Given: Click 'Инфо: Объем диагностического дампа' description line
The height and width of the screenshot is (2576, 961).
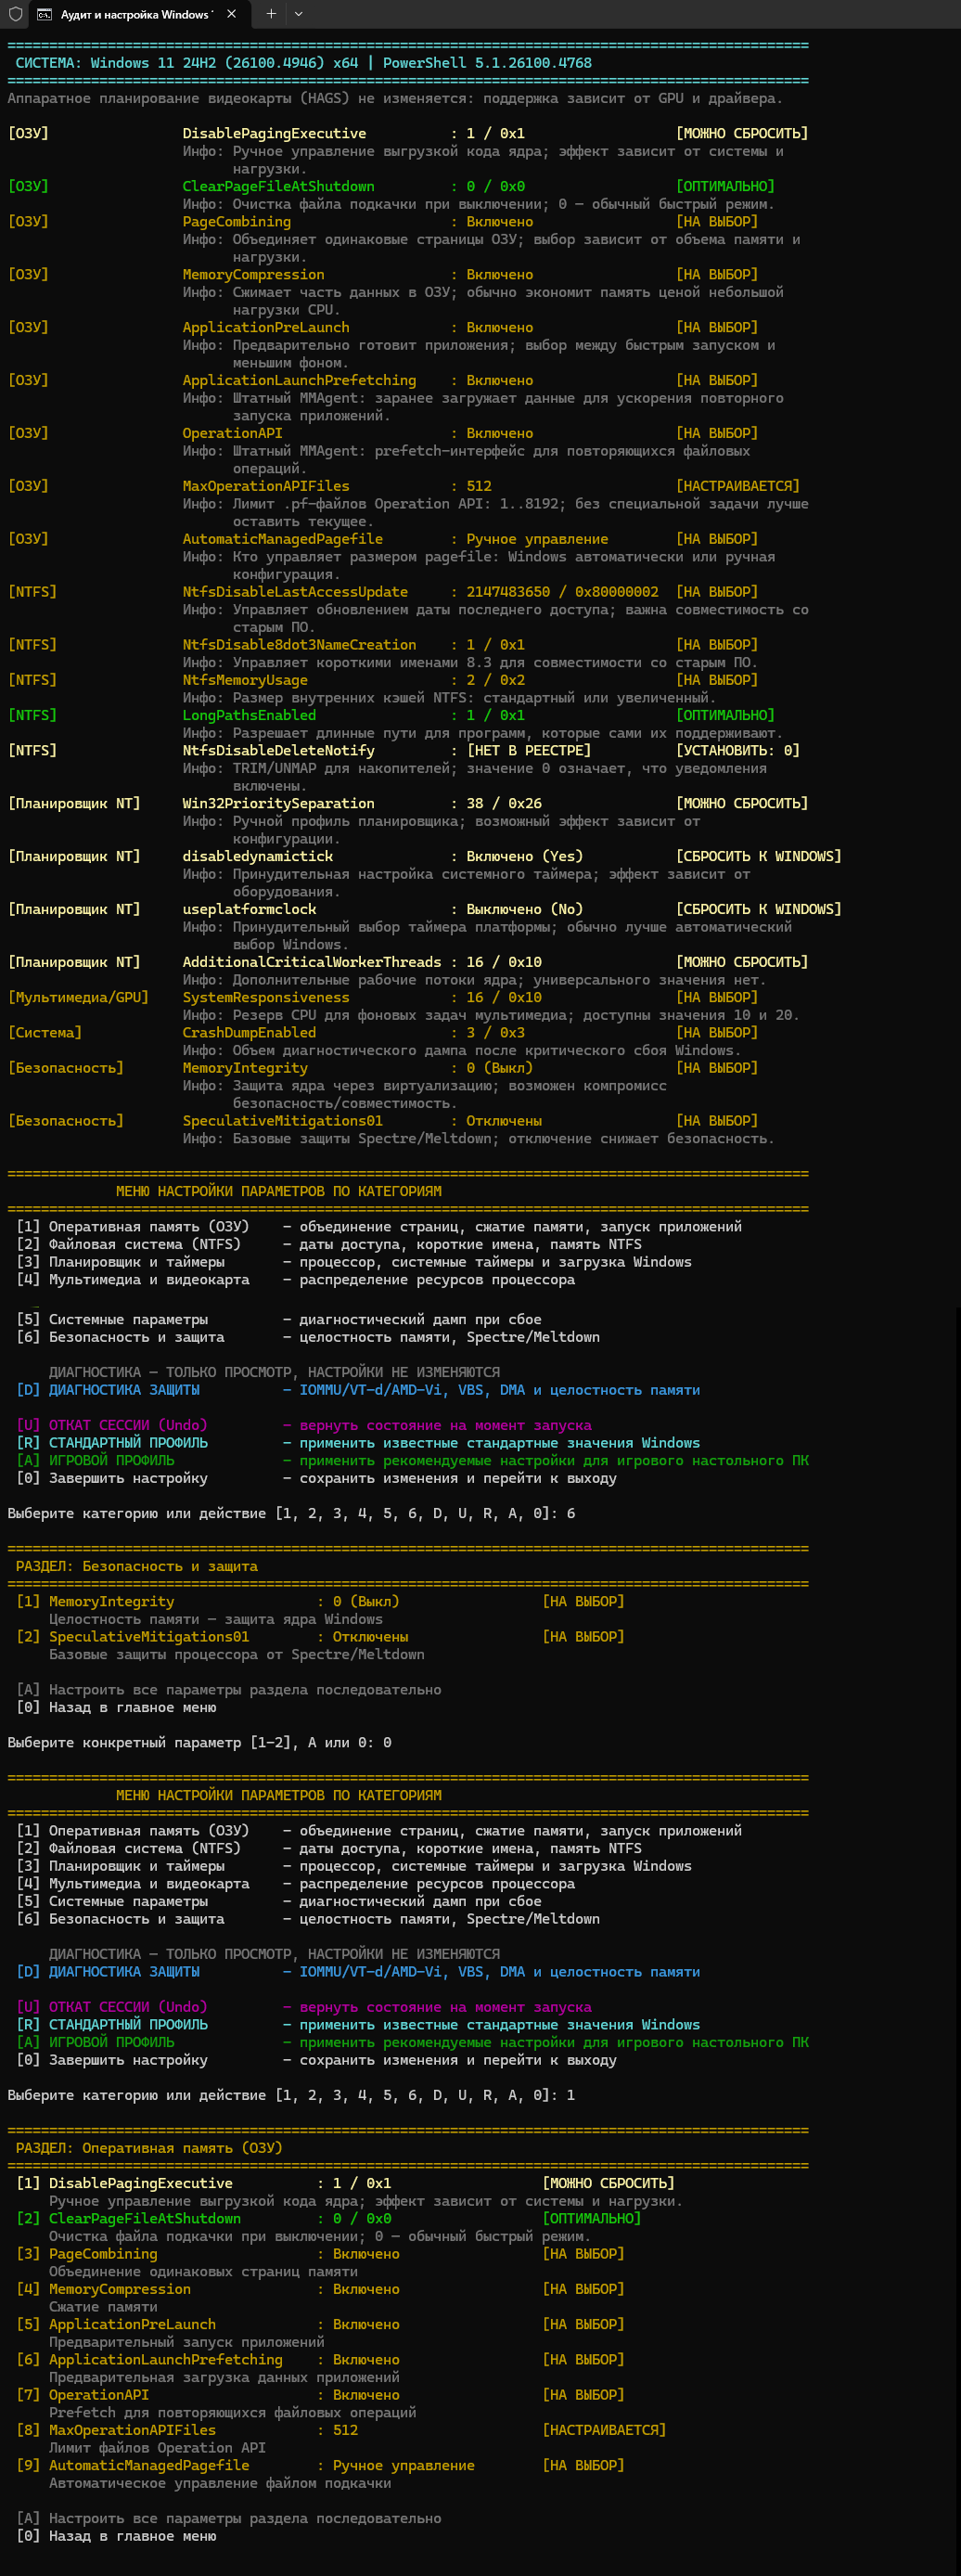Looking at the screenshot, I should click(462, 1050).
